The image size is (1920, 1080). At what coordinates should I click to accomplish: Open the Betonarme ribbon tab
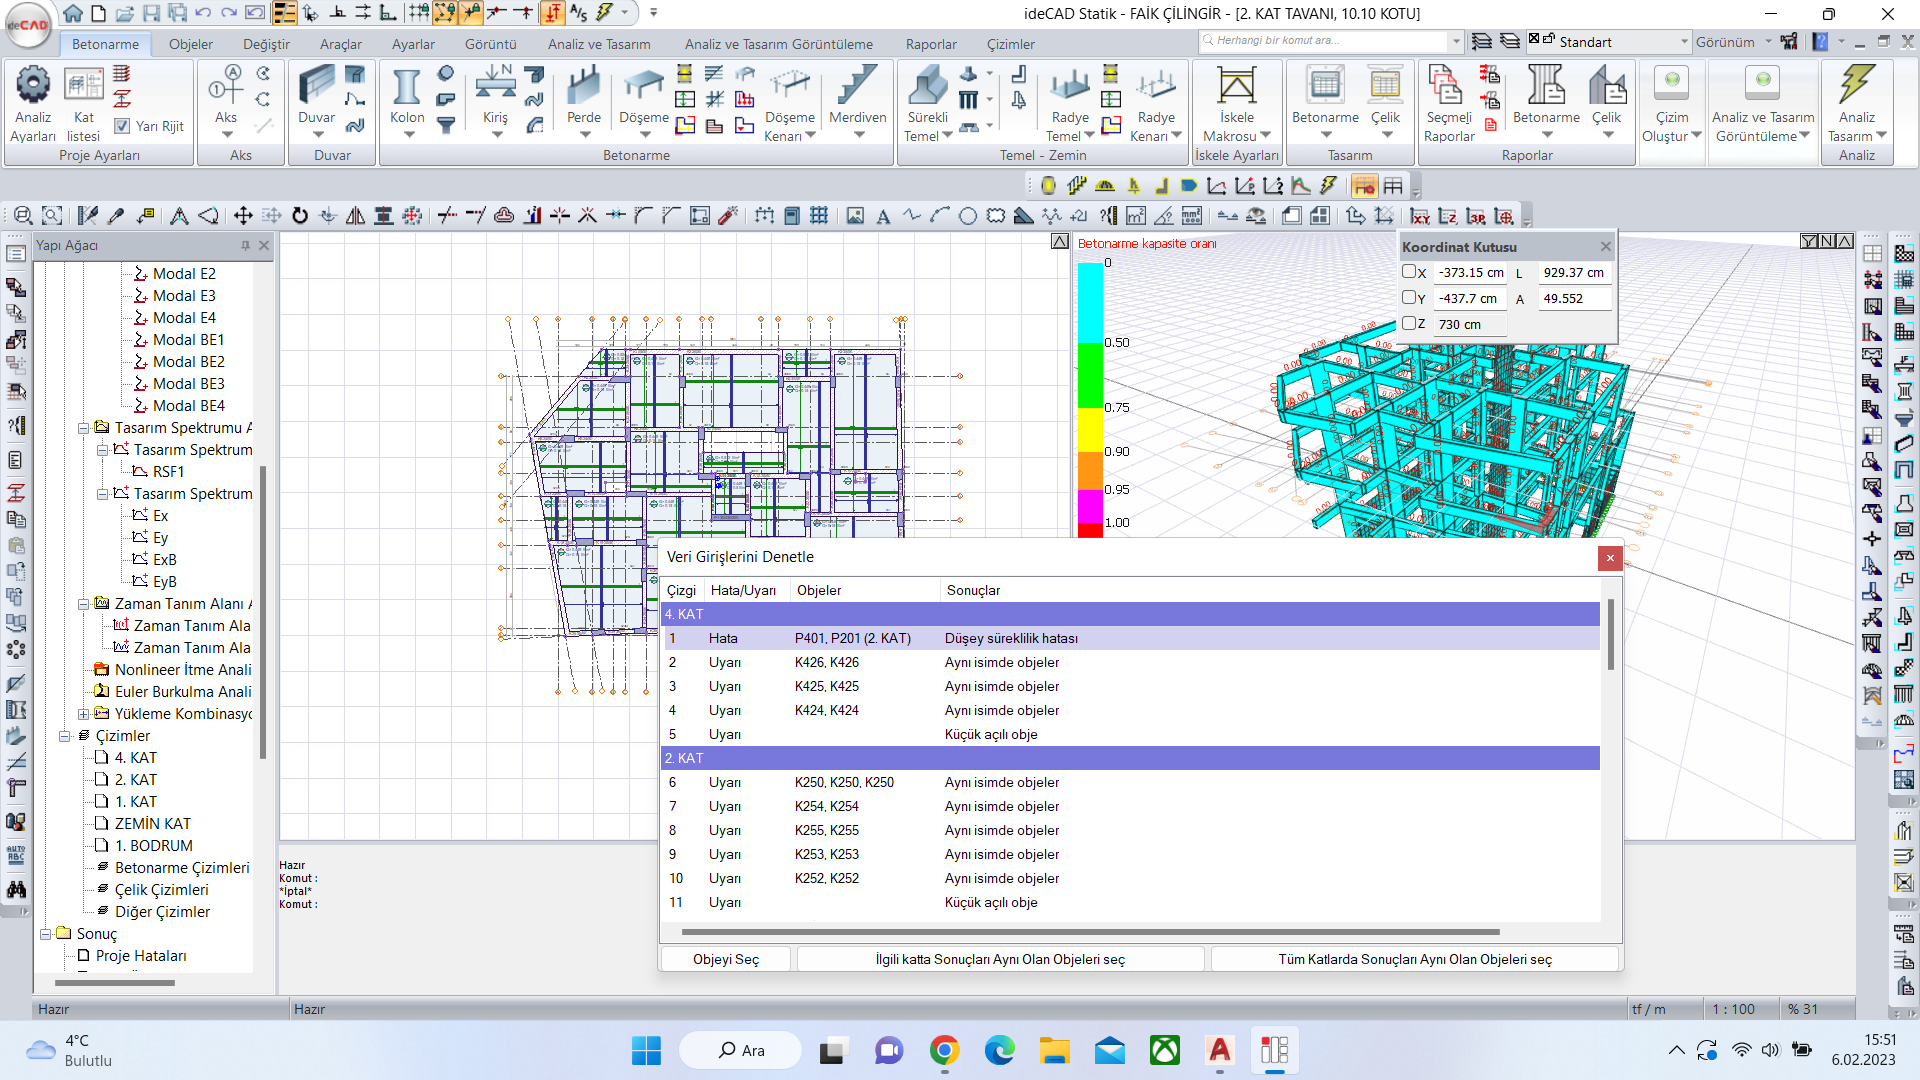click(105, 44)
